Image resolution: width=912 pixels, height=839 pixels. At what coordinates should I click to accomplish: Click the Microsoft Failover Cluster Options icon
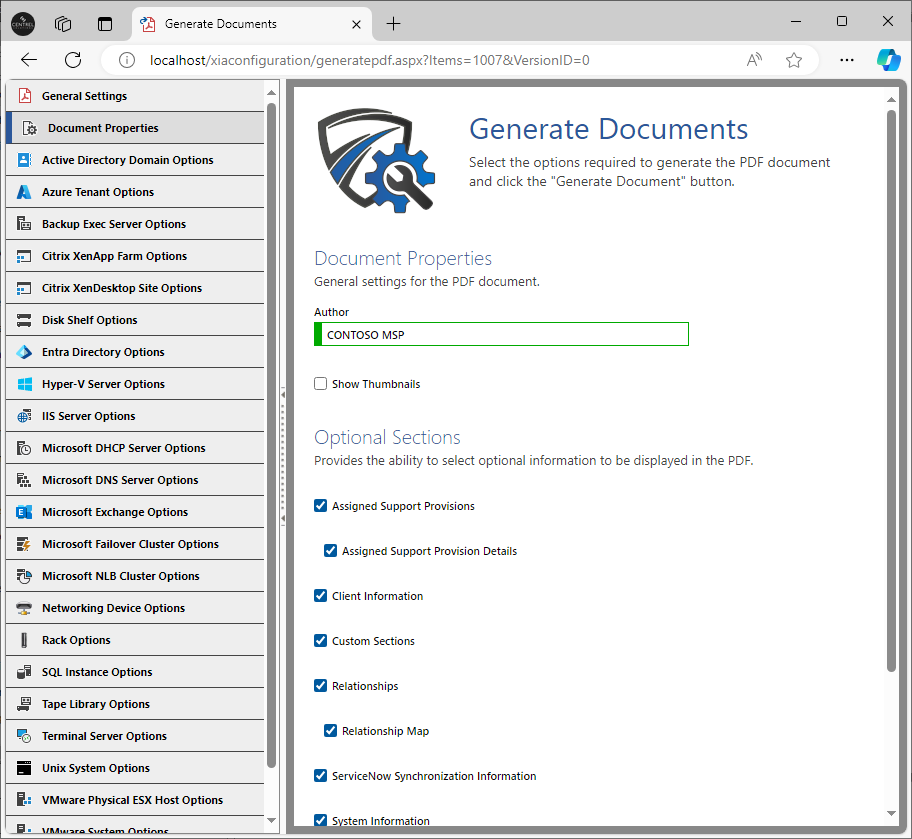(x=24, y=544)
